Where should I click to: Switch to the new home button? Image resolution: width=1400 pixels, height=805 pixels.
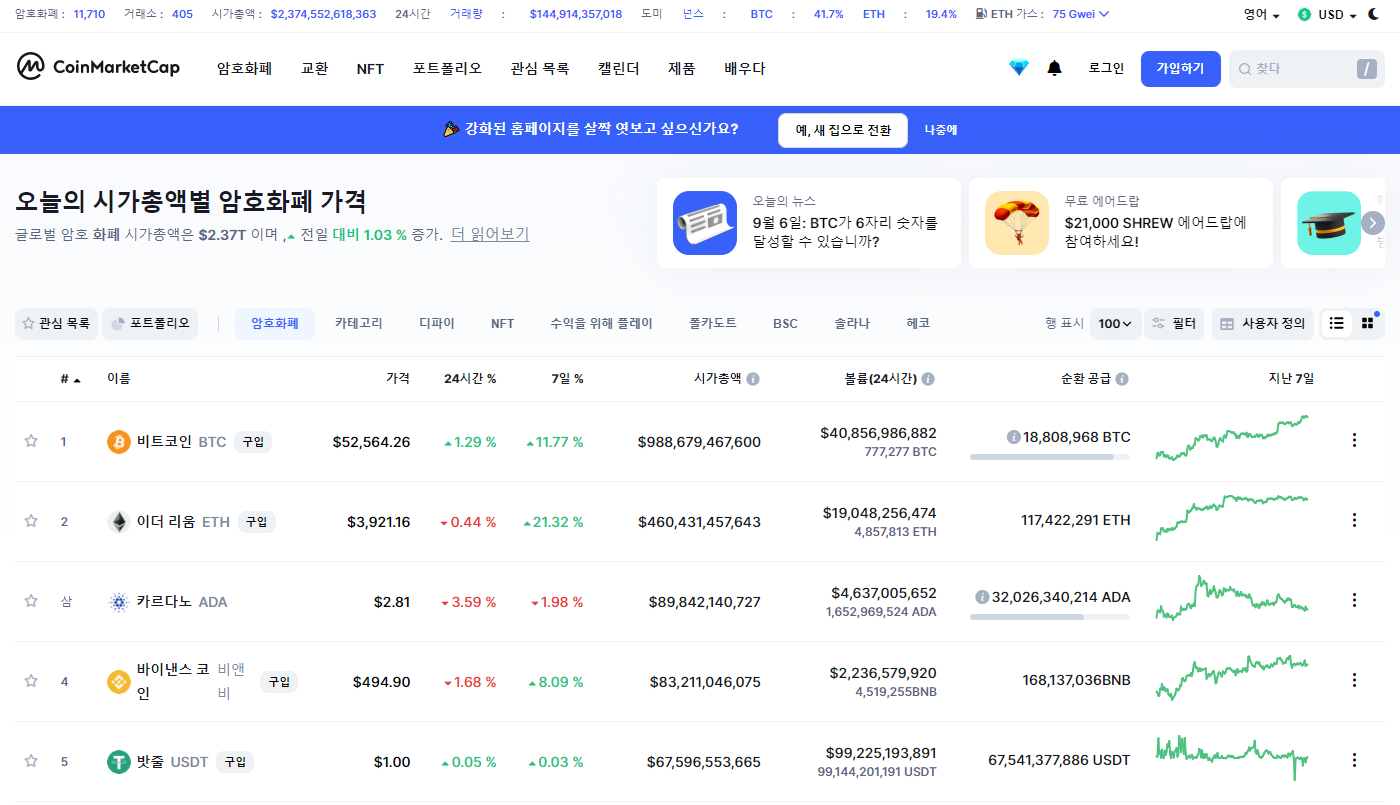tap(843, 130)
